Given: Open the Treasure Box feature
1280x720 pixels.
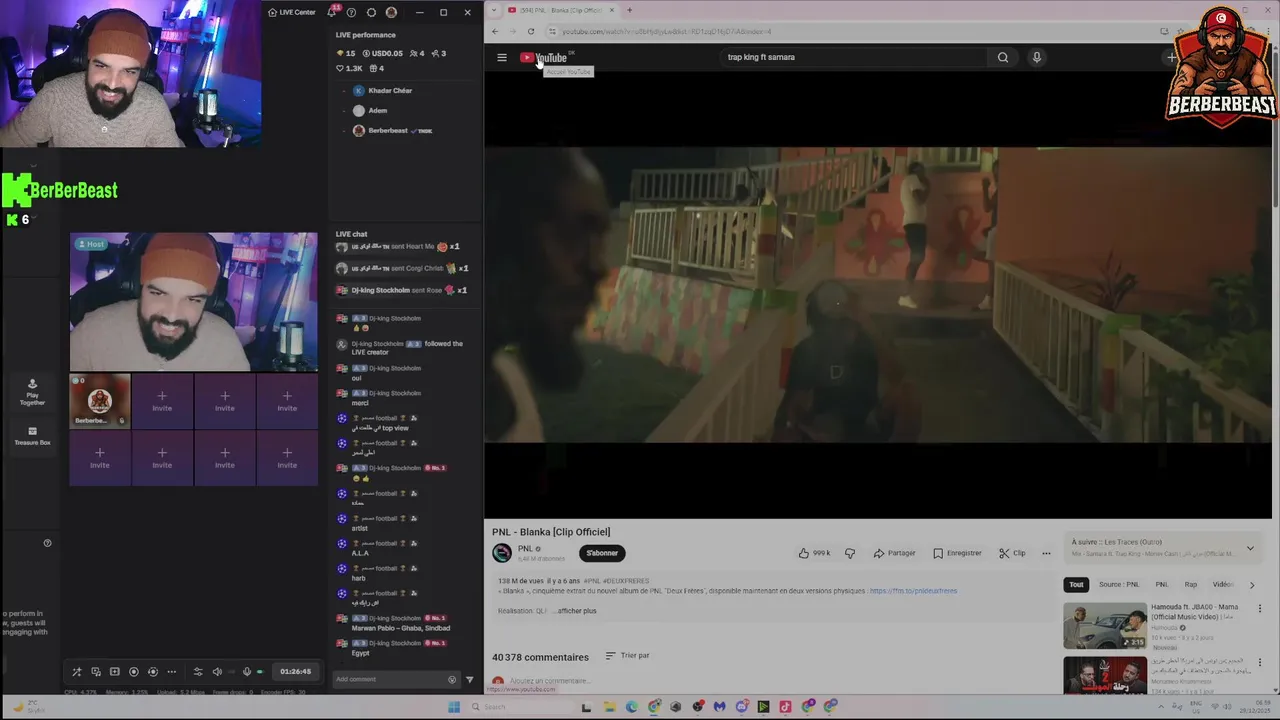Looking at the screenshot, I should (x=32, y=436).
